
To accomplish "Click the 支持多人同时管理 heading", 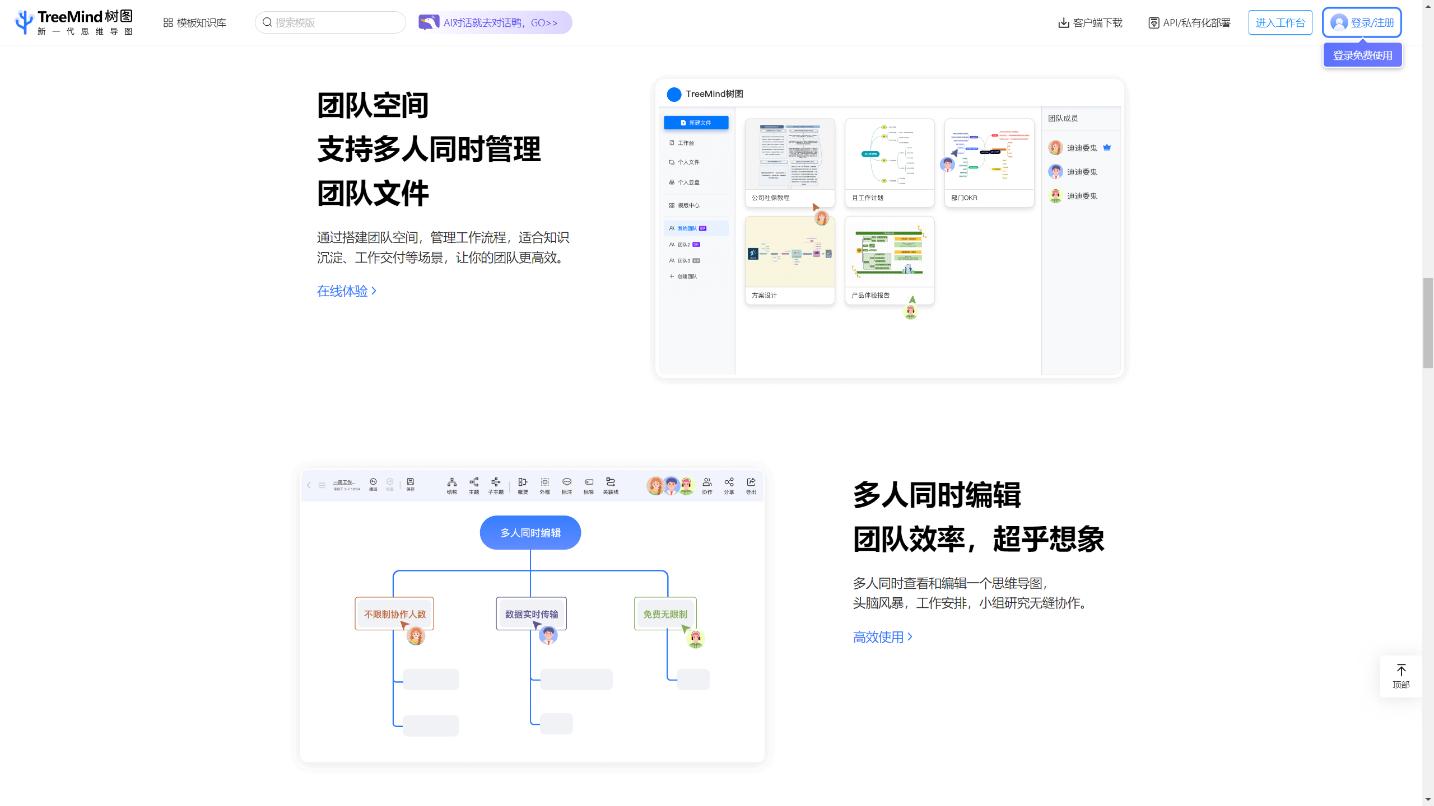I will coord(429,149).
